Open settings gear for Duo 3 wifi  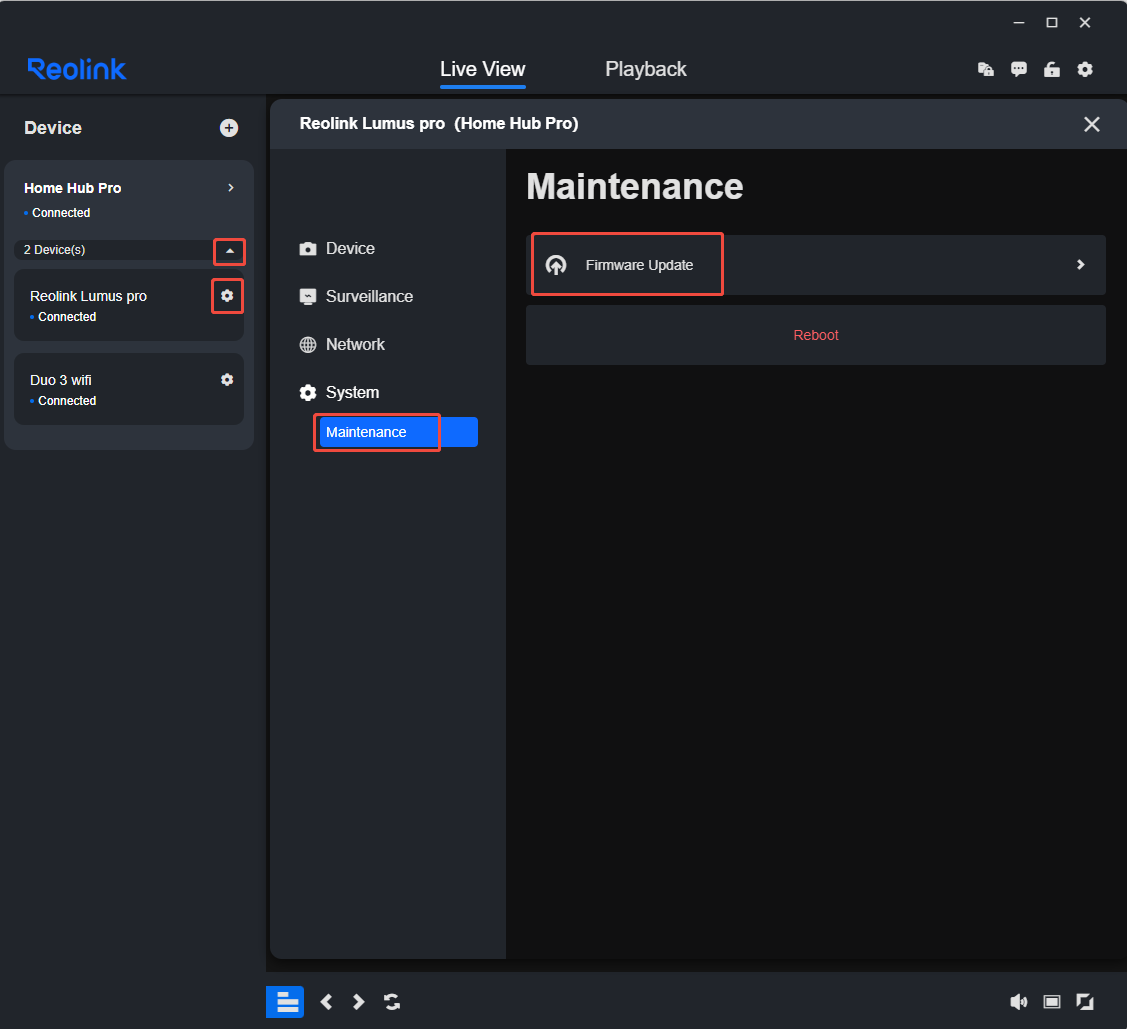(x=227, y=379)
